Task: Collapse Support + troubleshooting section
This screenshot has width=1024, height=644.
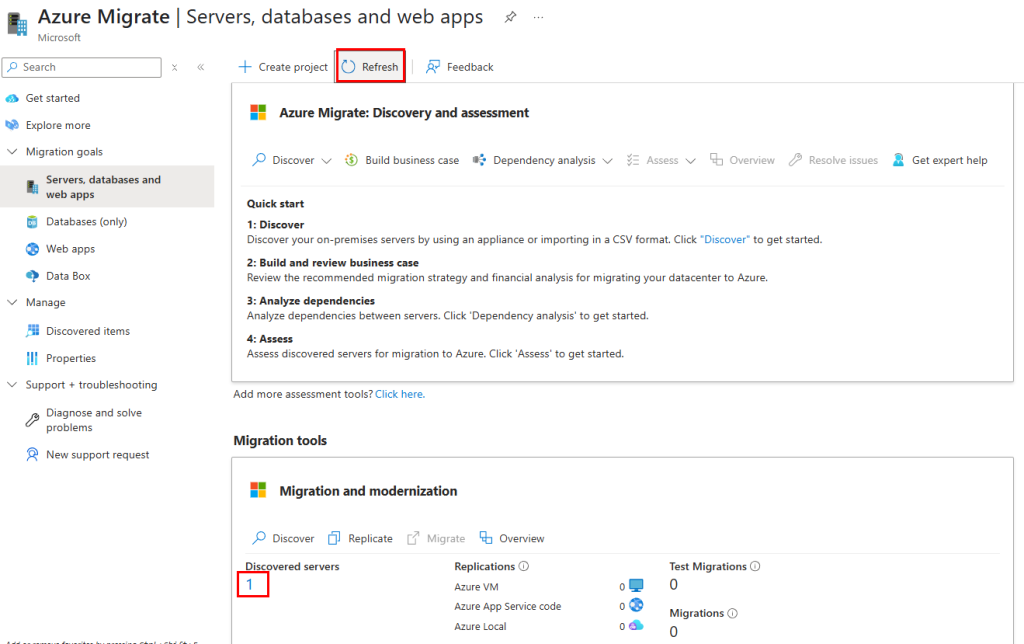Action: (12, 385)
